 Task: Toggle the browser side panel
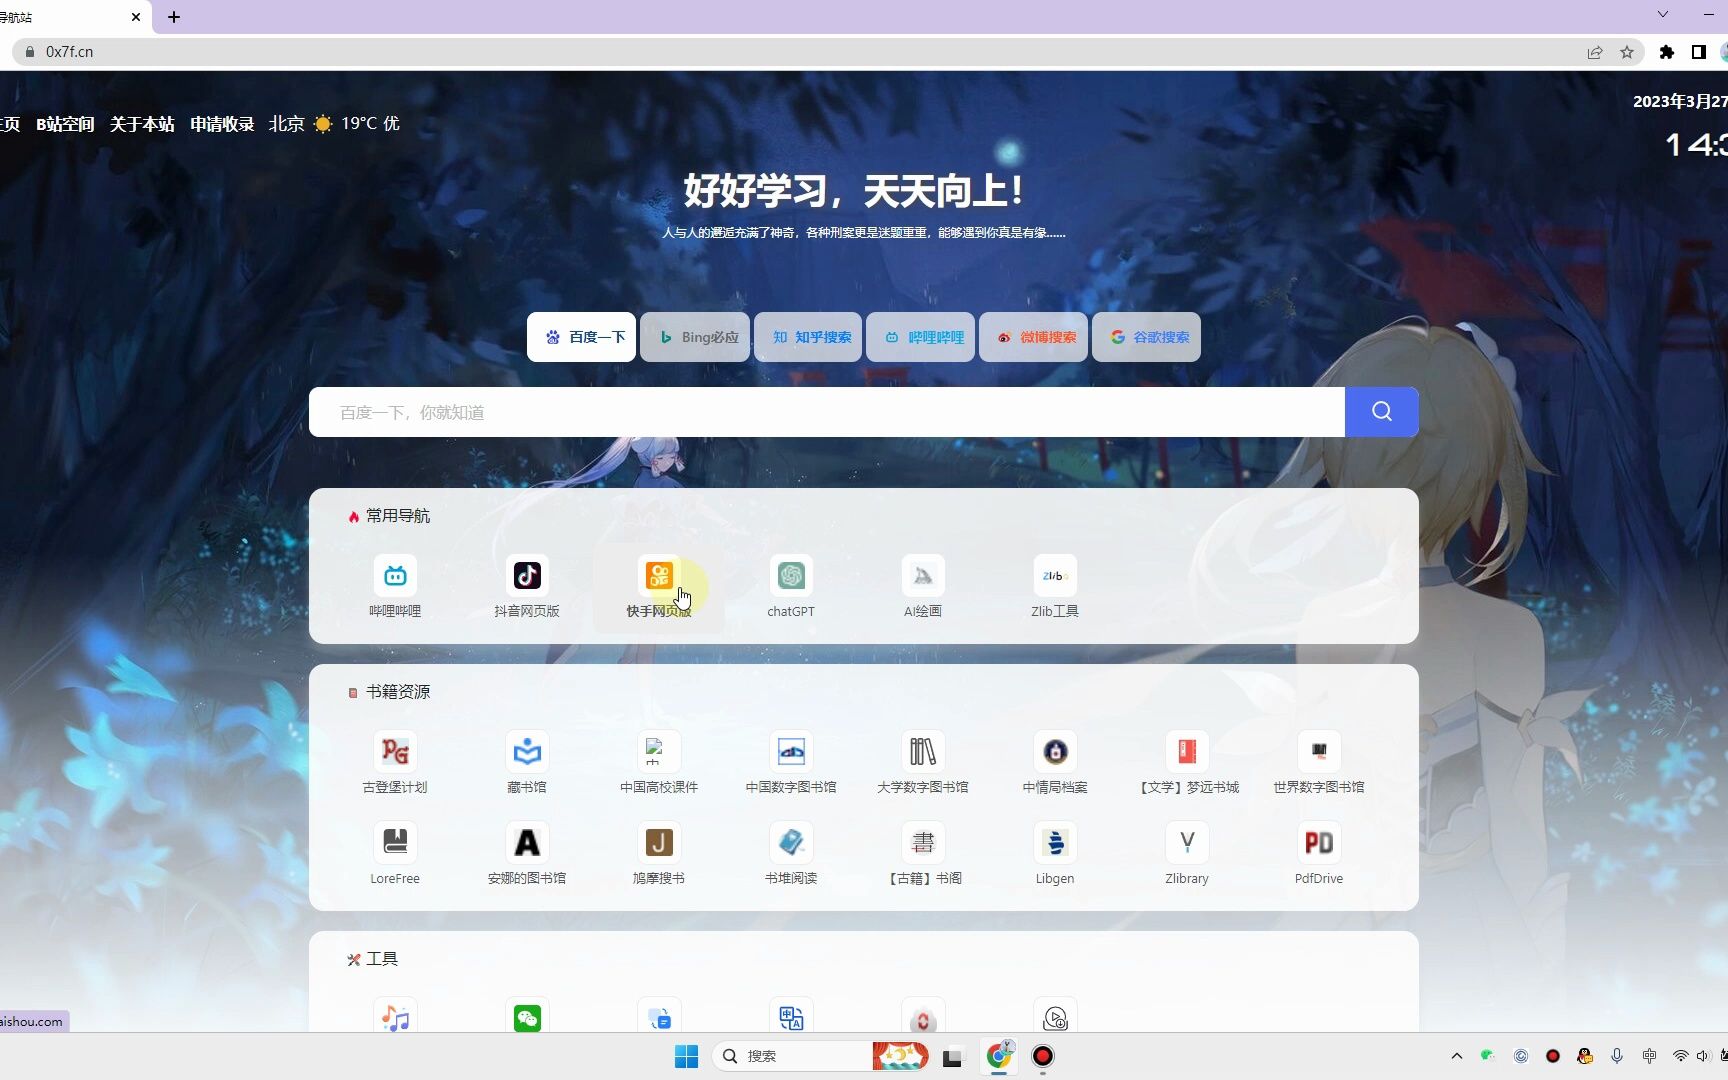(1698, 52)
